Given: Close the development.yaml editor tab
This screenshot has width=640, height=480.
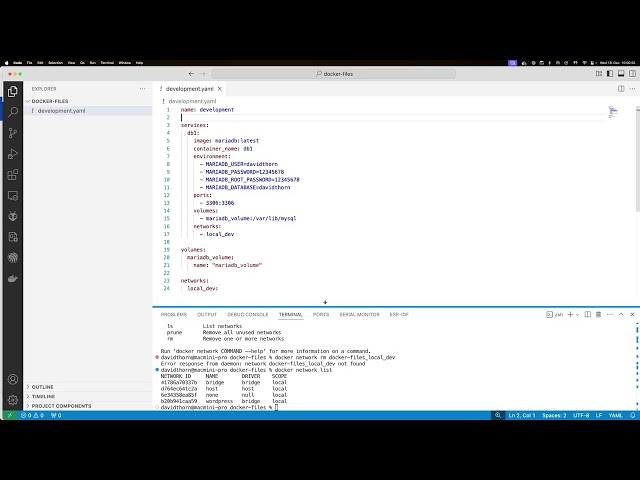Looking at the screenshot, I should tap(220, 89).
